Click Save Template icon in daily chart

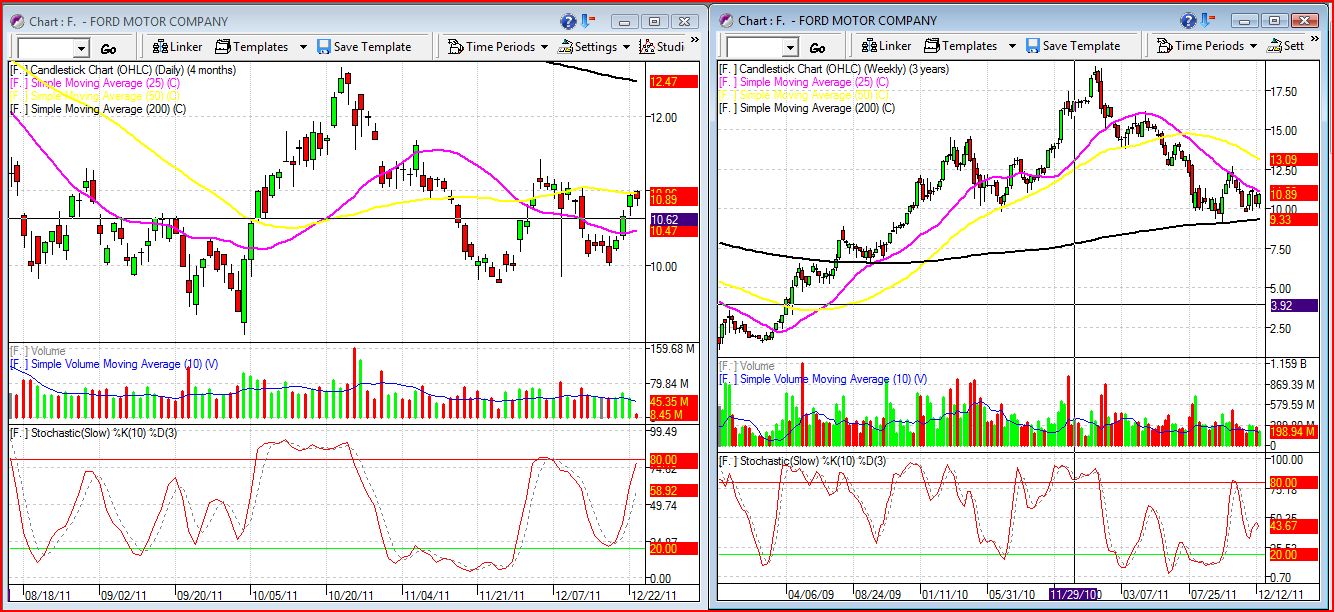324,47
